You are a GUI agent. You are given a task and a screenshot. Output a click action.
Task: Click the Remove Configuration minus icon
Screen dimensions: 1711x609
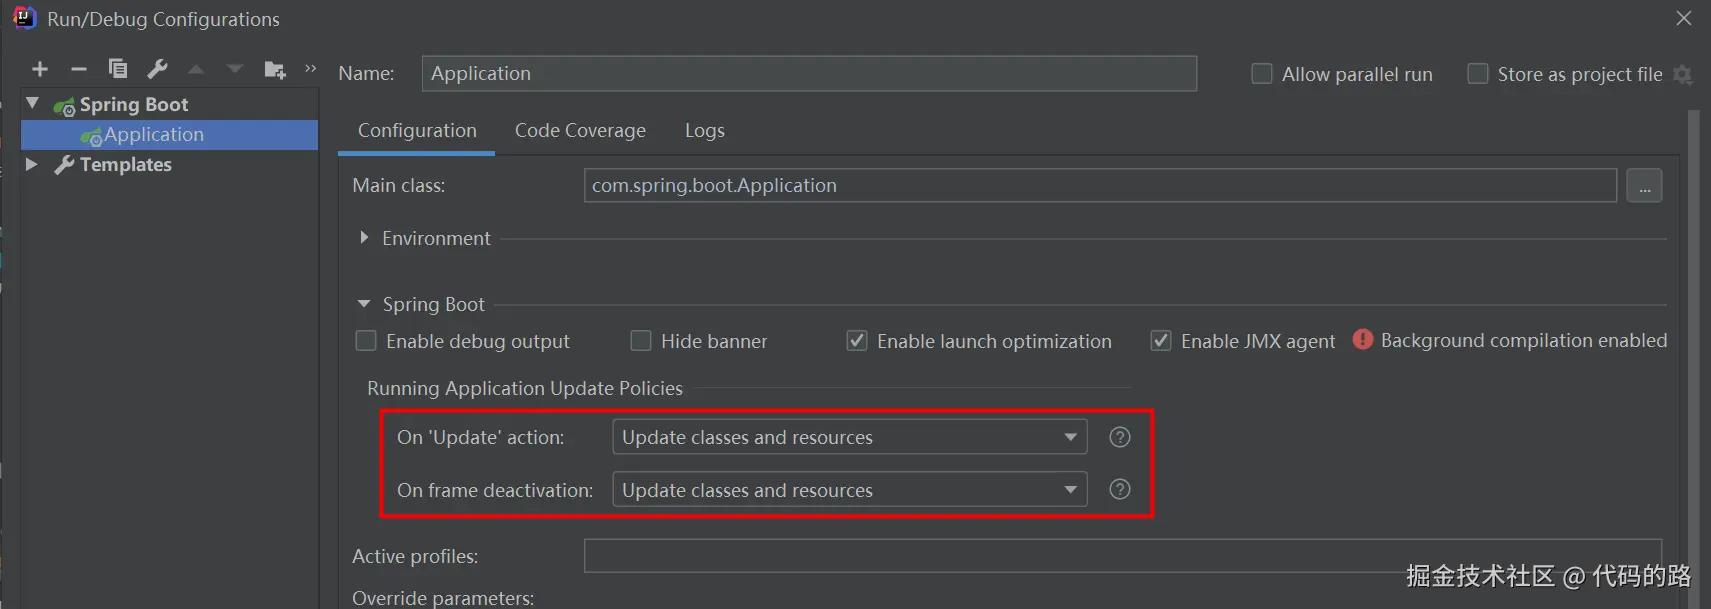click(79, 69)
